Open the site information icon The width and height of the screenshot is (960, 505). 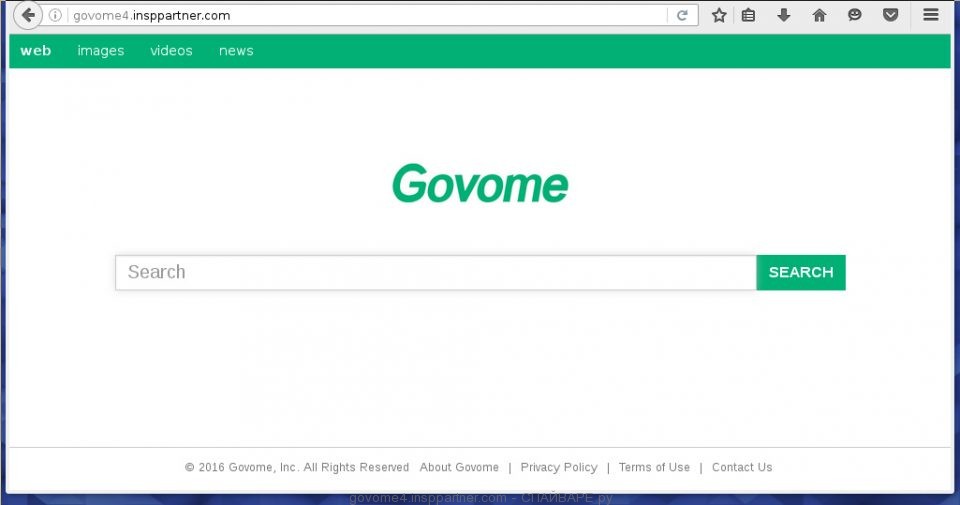coord(56,16)
